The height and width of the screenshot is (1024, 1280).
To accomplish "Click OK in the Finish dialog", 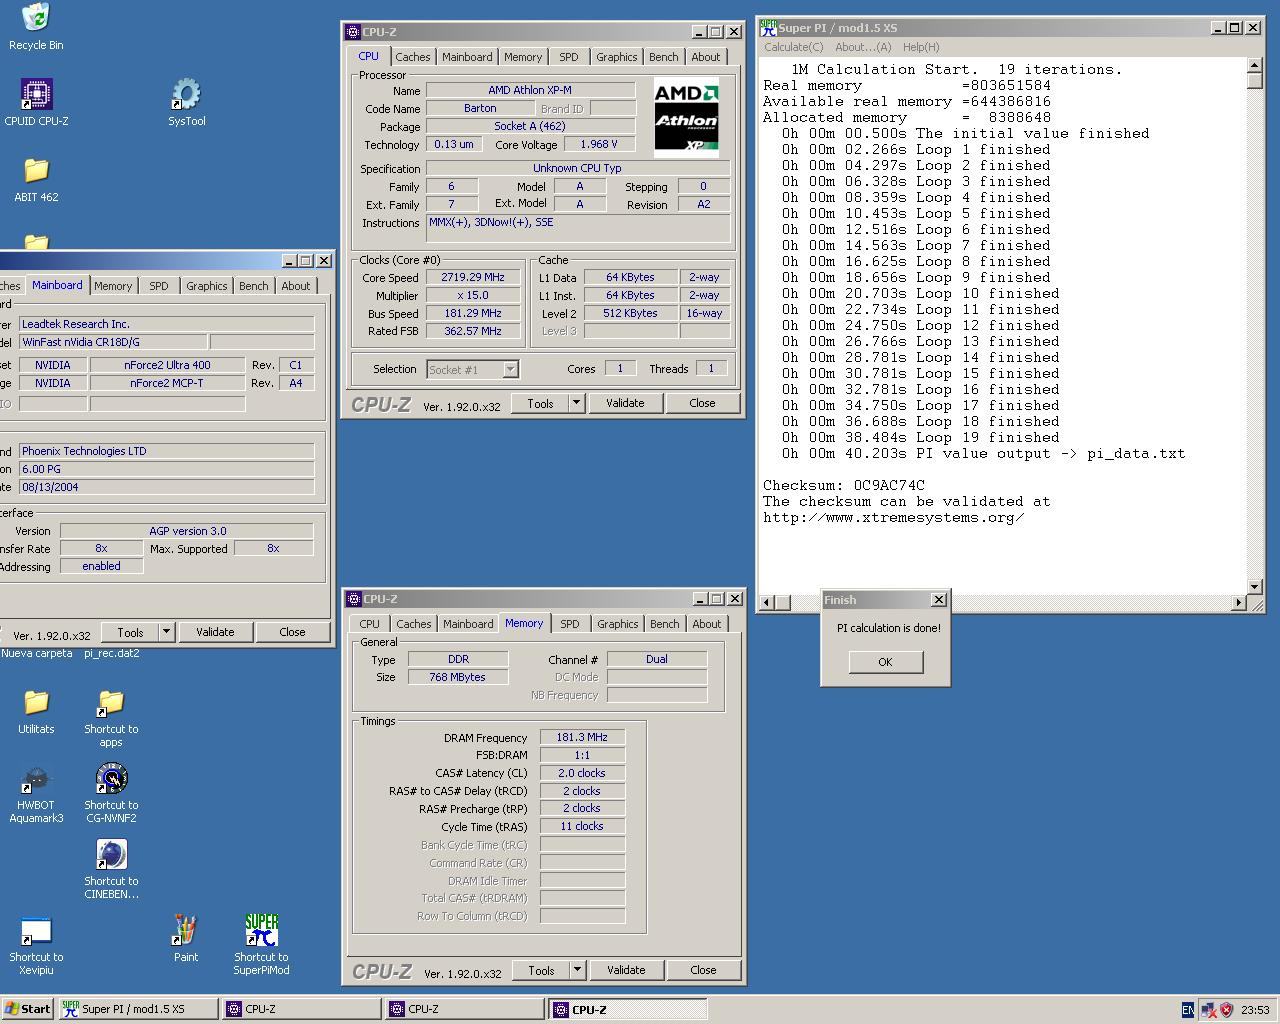I will point(885,662).
